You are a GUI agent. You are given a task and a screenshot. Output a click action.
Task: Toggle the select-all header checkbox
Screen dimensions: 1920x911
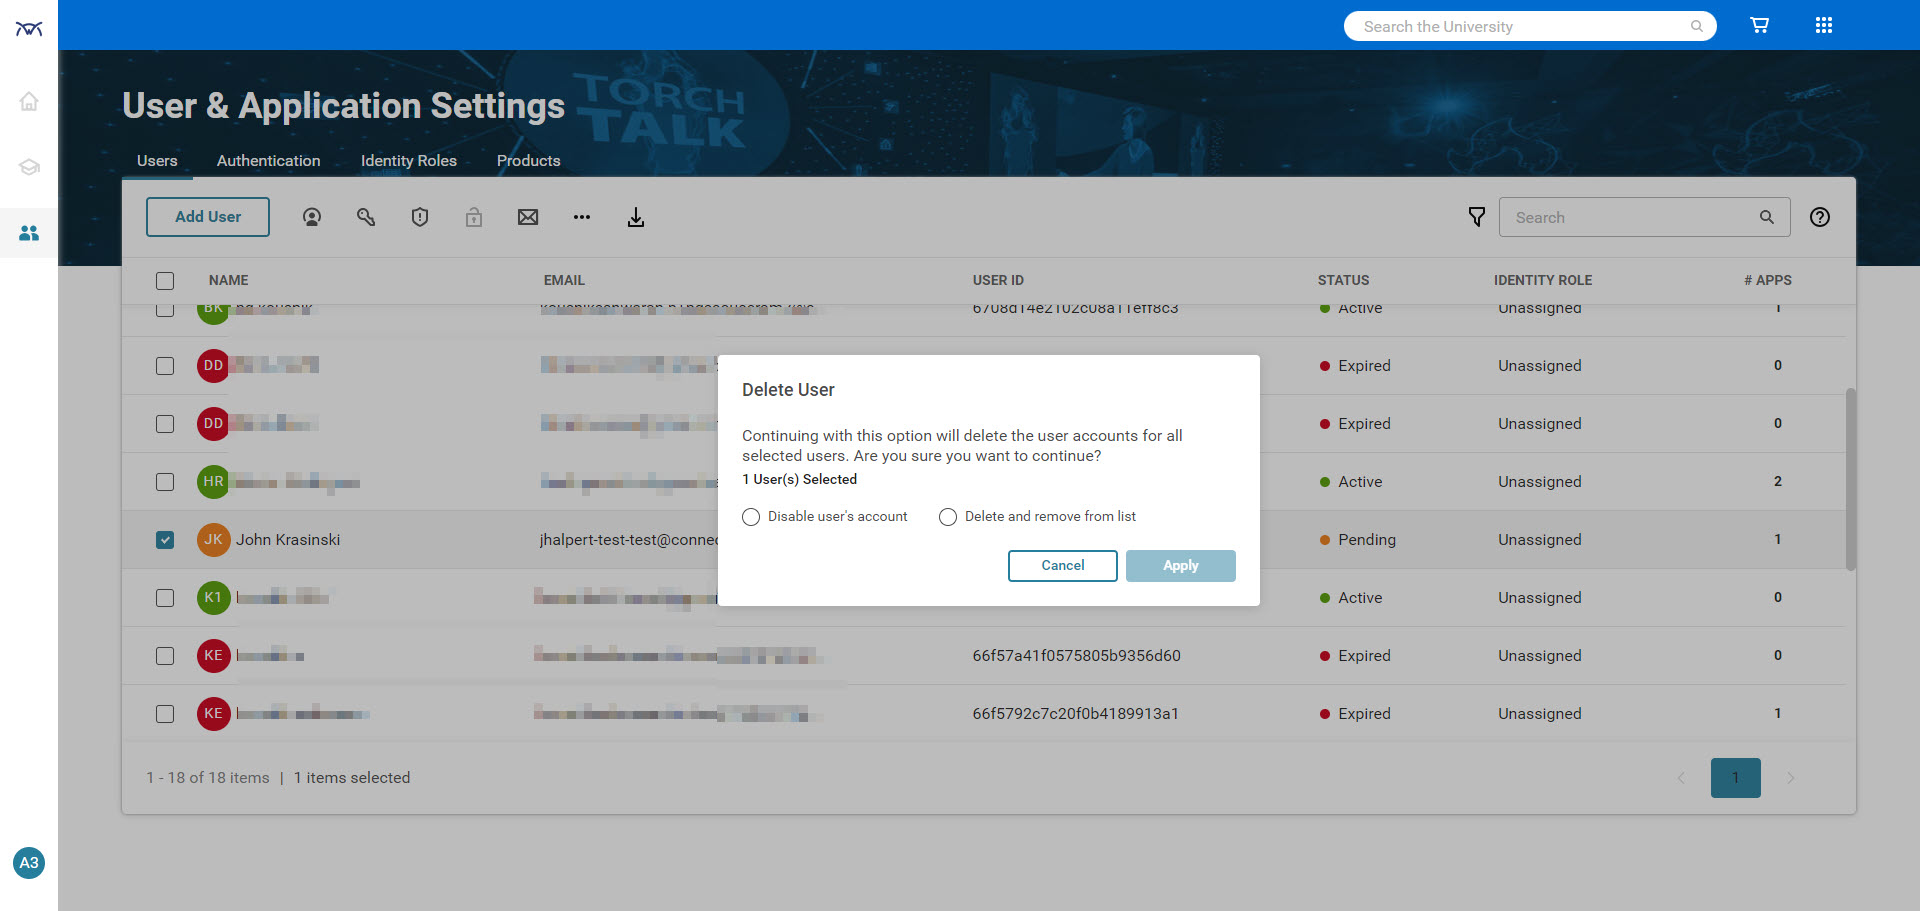click(x=165, y=281)
